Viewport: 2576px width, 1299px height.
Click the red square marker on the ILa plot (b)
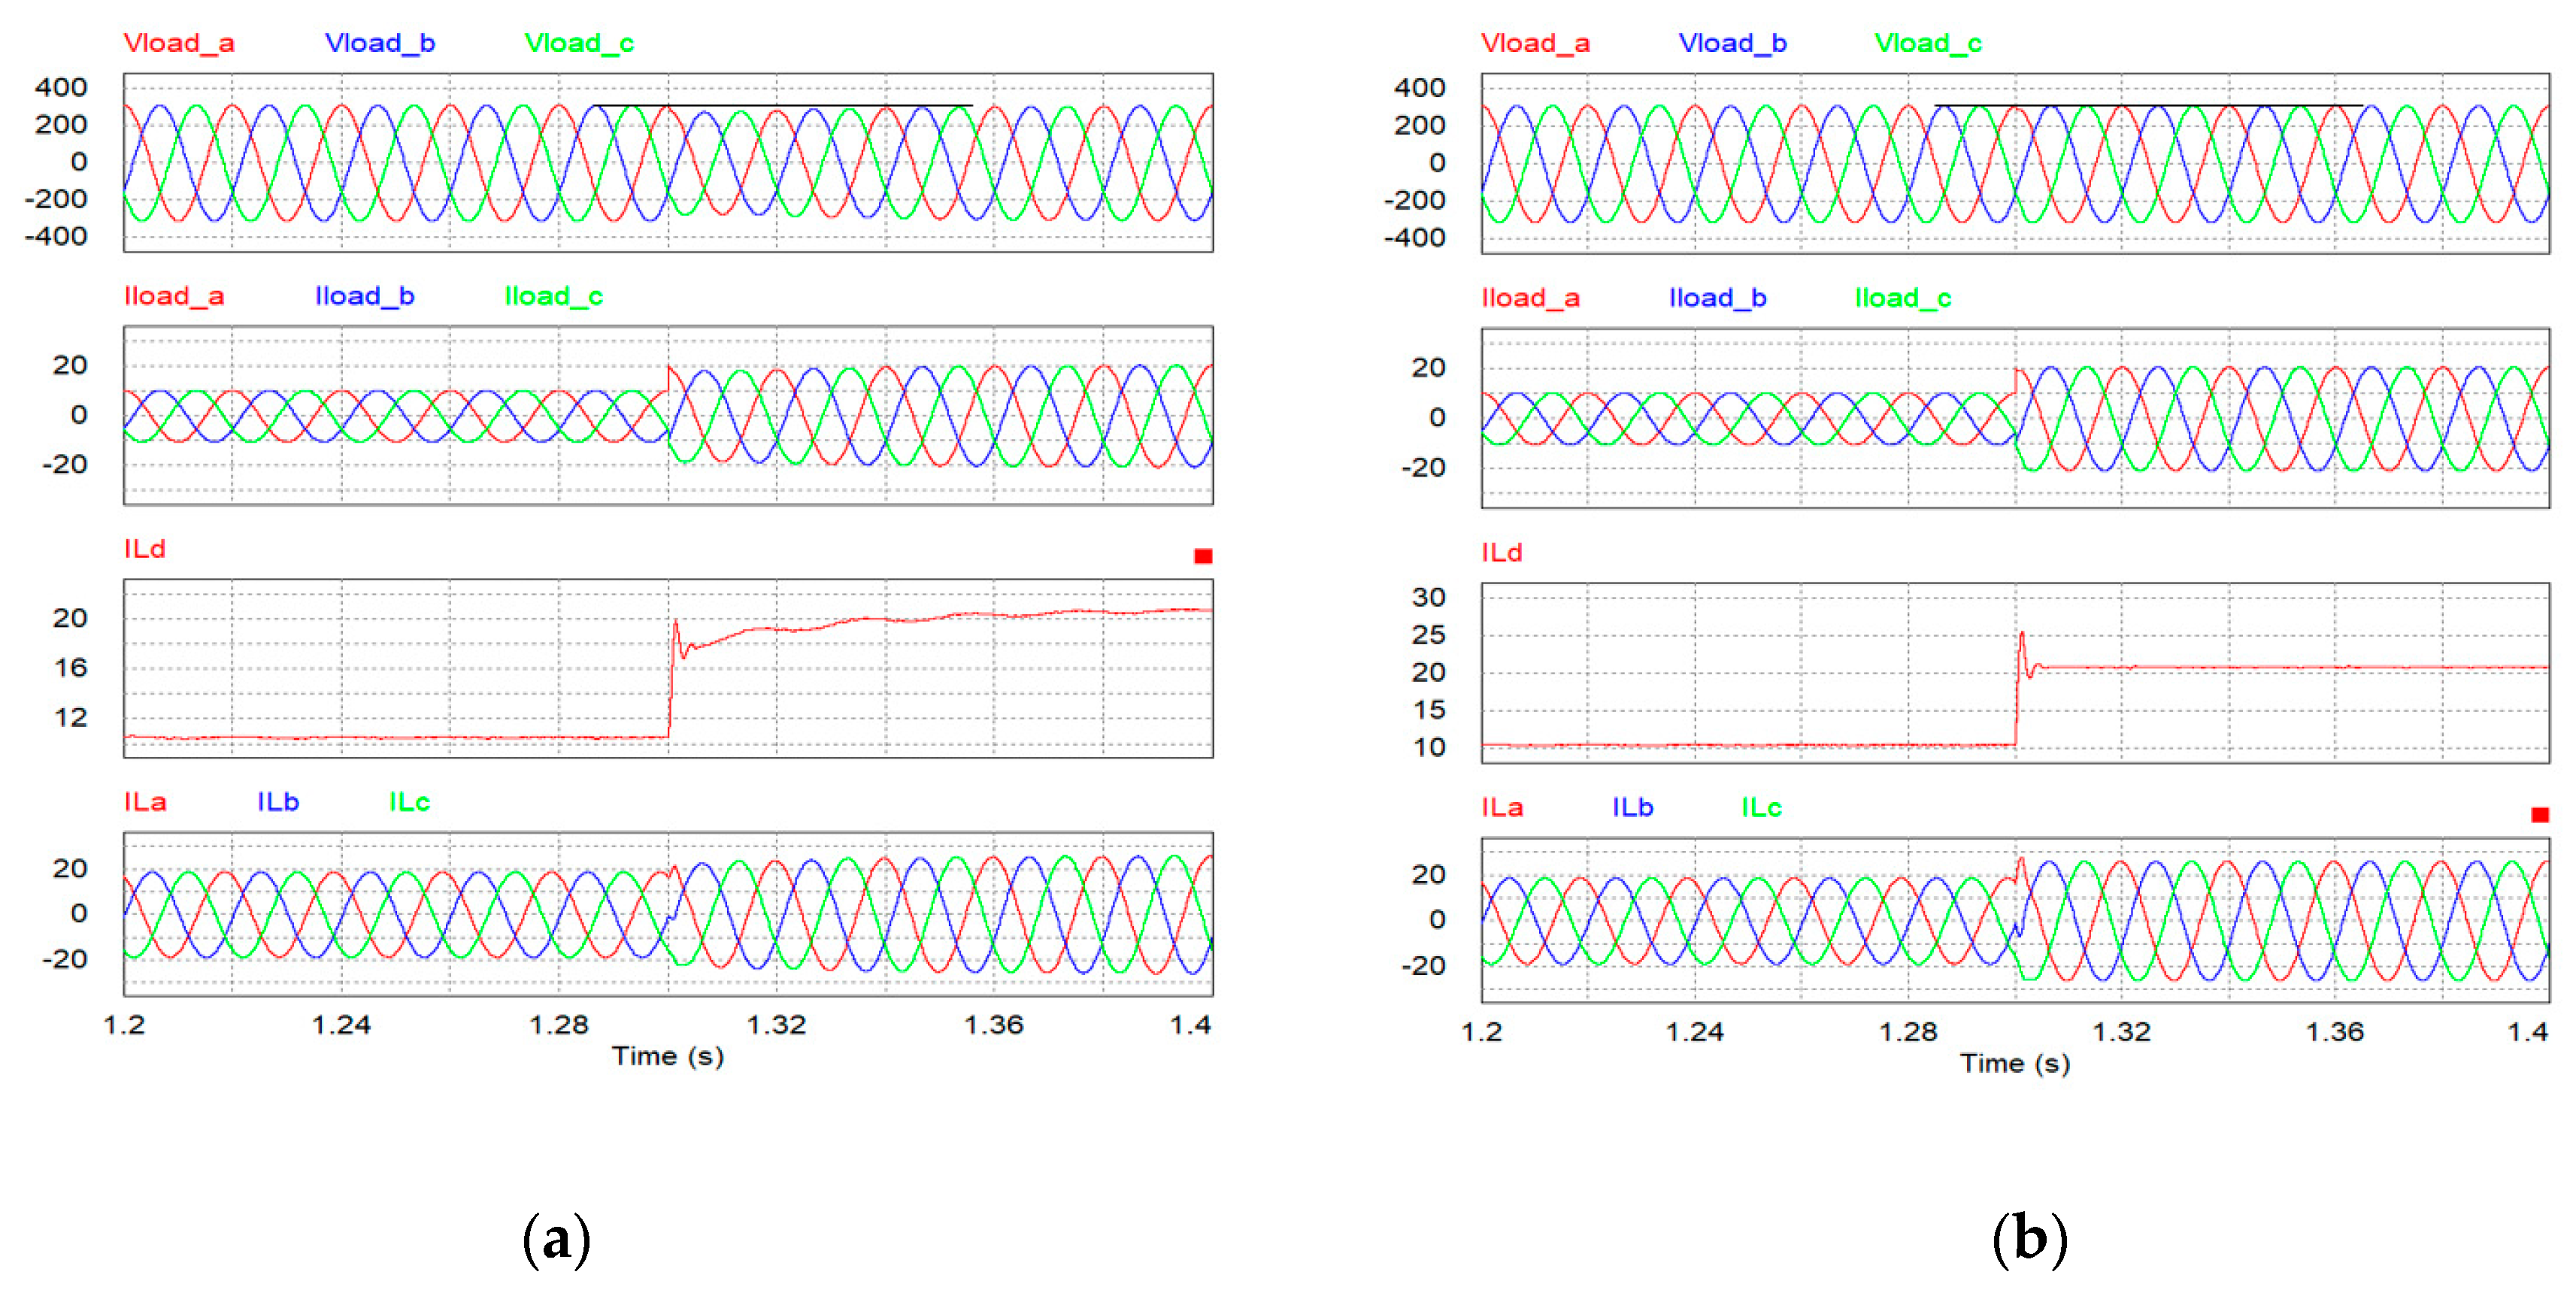[2539, 815]
